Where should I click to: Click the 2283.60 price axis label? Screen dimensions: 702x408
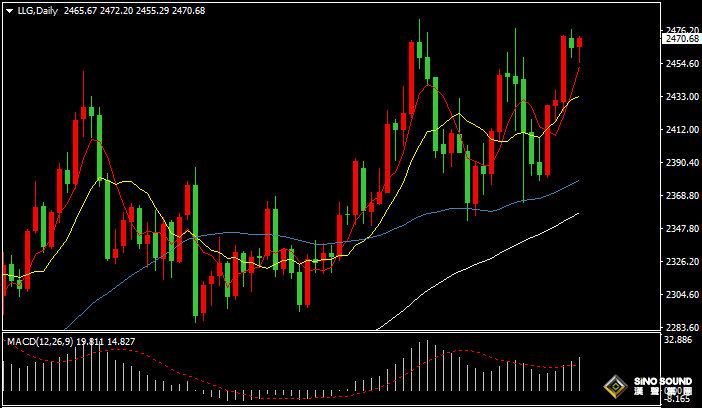point(680,327)
